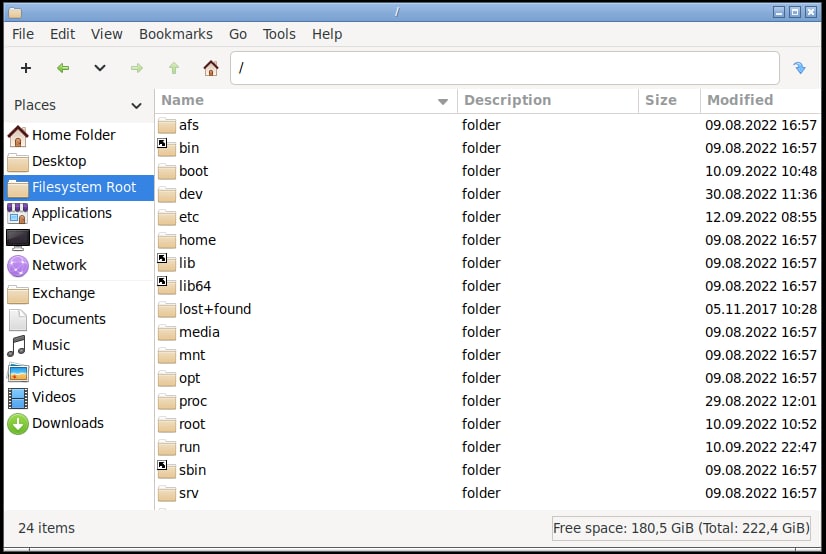Screen dimensions: 826x554
Task: Toggle sort order arrow in Name header
Action: pyautogui.click(x=442, y=101)
